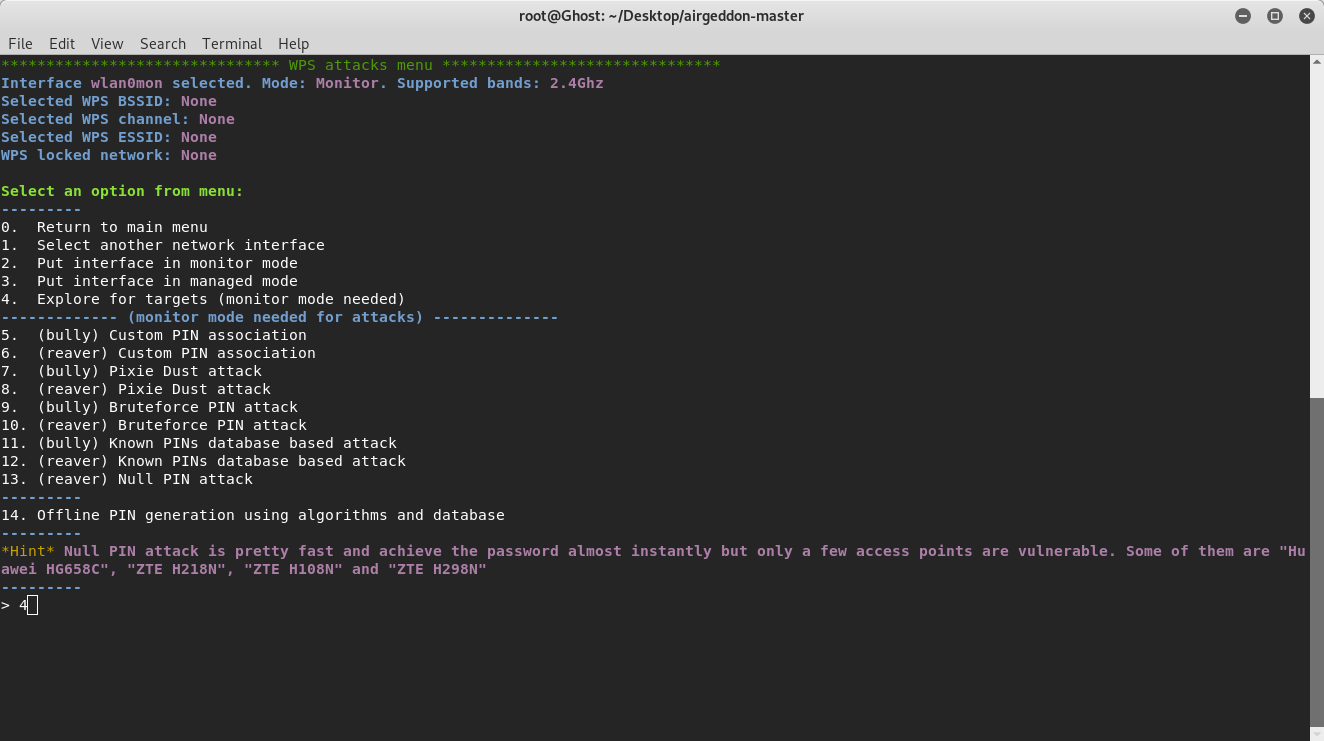Click option 14 'Offline PIN generation' line

click(253, 515)
